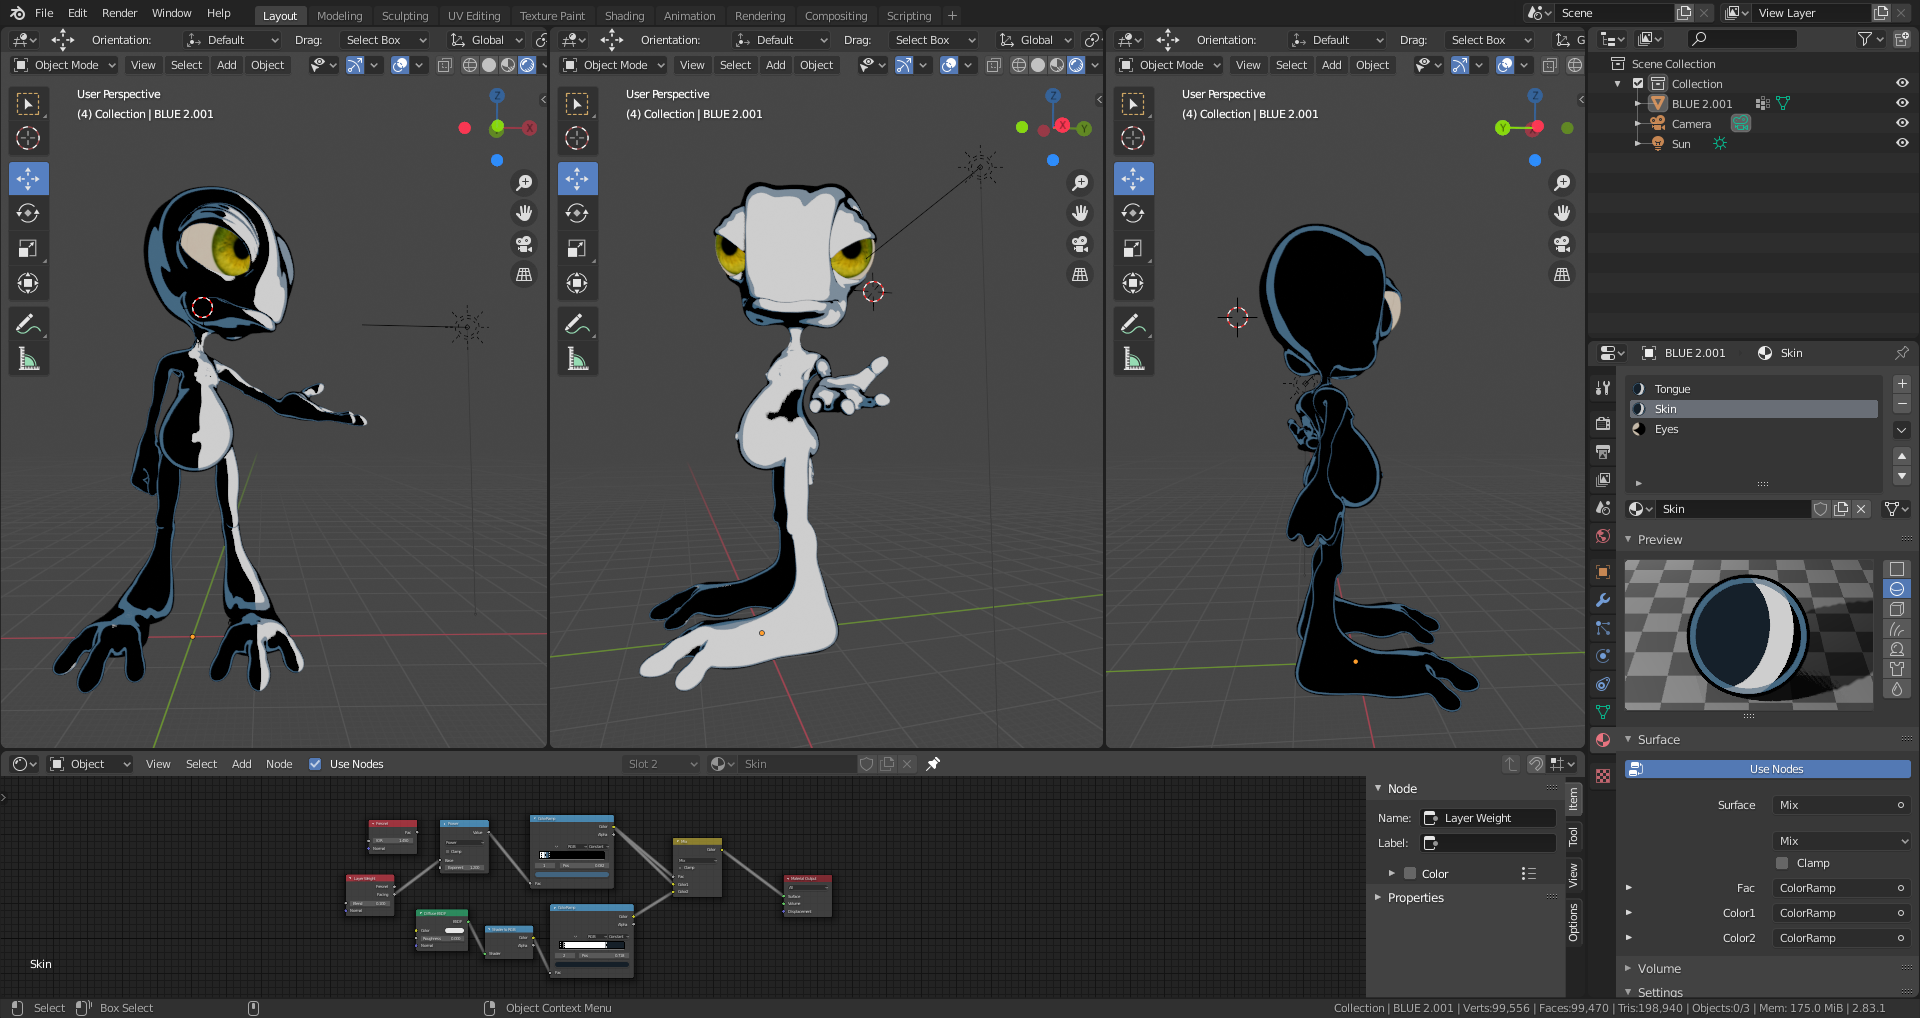Select the Annotate tool in left viewport
This screenshot has height=1018, width=1920.
pos(28,324)
